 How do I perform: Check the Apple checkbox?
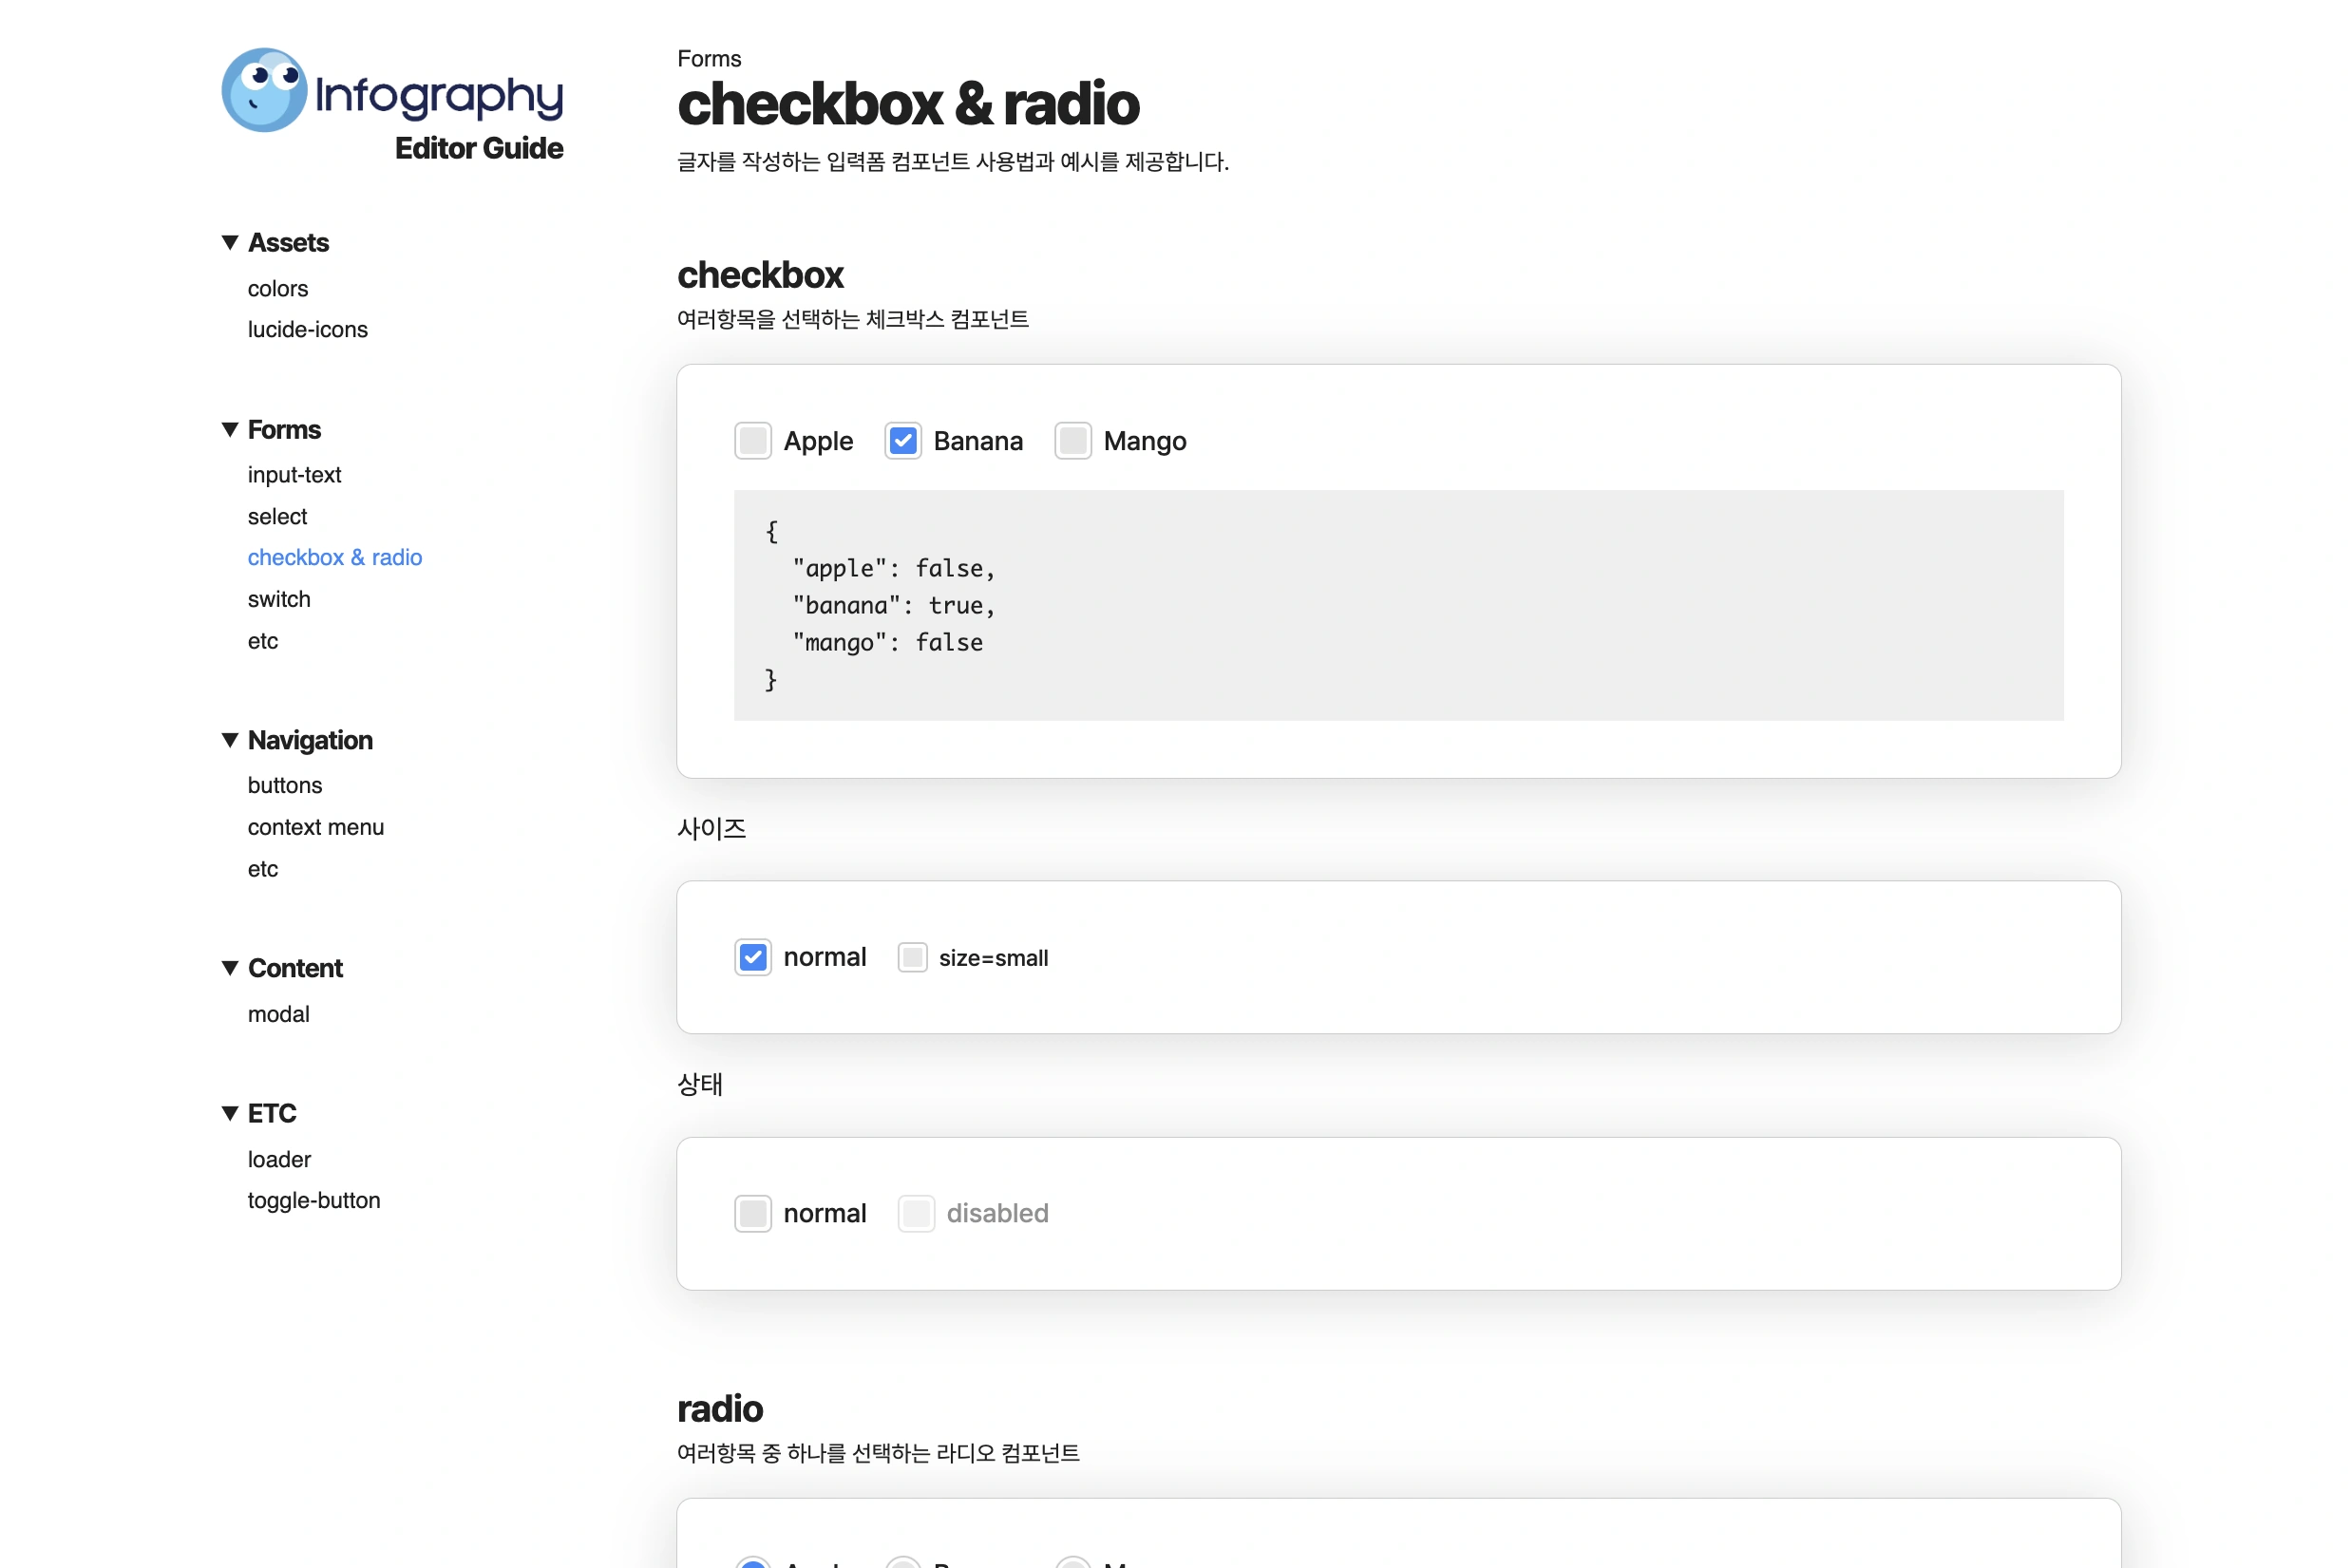coord(753,441)
